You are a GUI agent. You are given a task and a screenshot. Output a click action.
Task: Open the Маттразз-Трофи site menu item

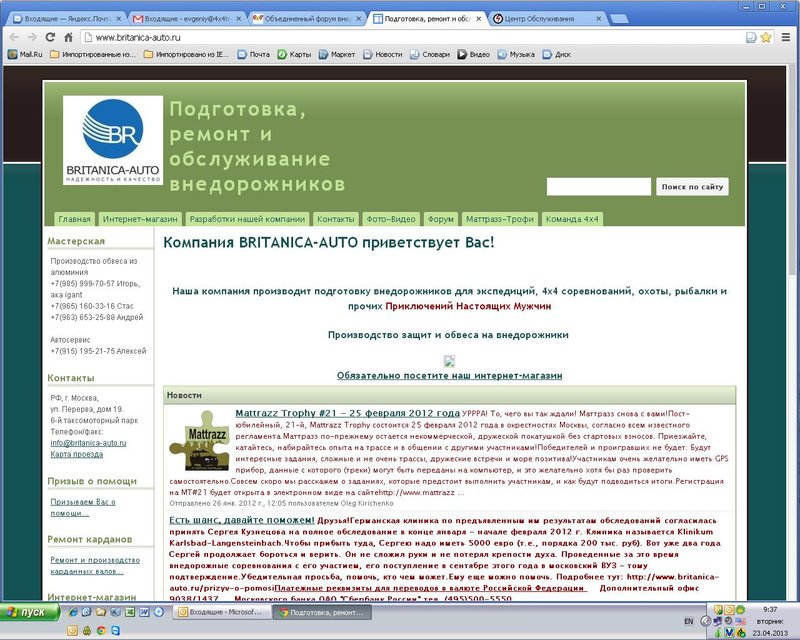[500, 219]
